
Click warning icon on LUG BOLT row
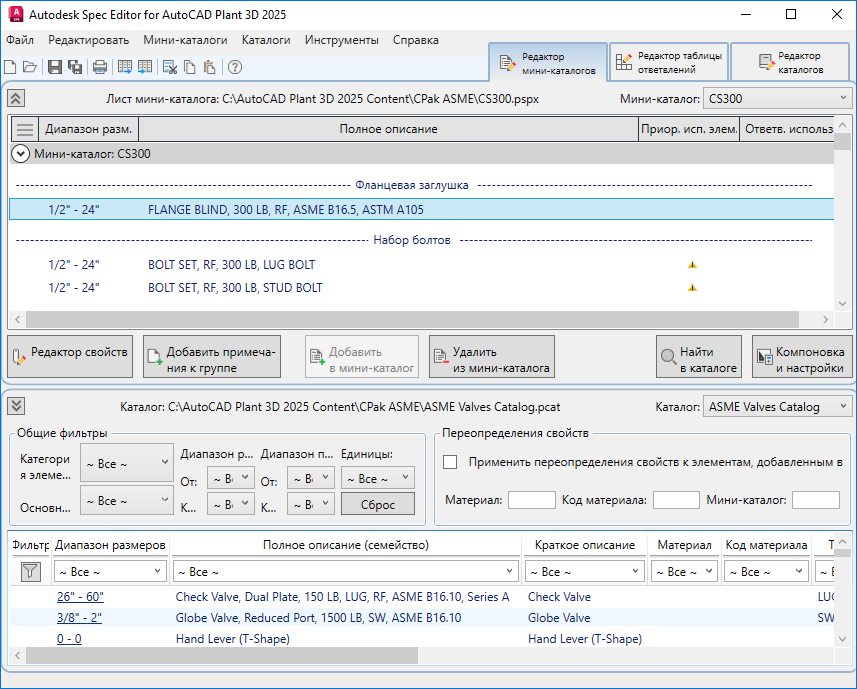click(692, 265)
